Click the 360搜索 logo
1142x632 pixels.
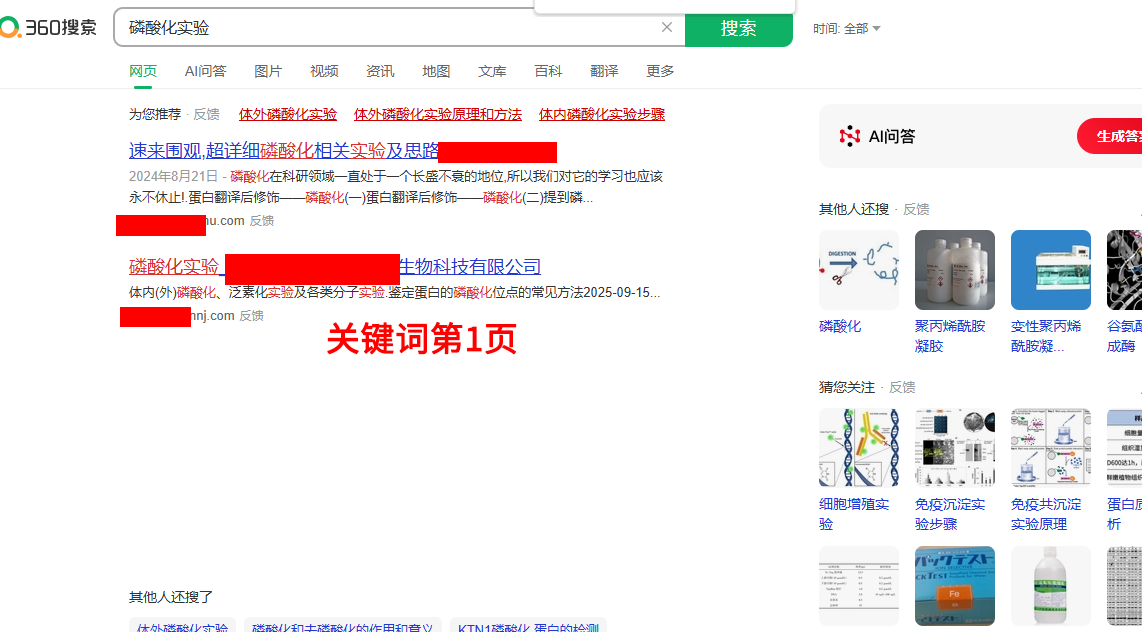click(49, 27)
